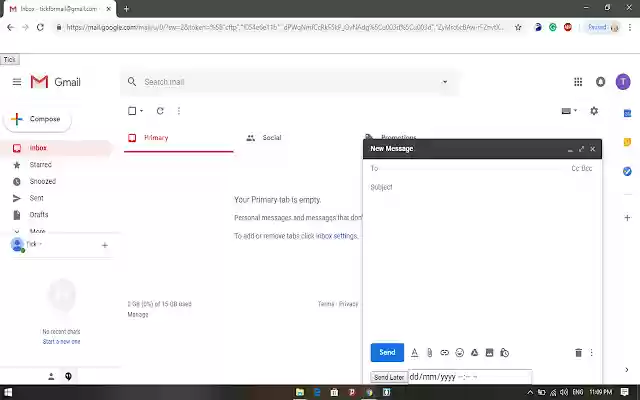
Task: Toggle confidential mode icon
Action: (x=504, y=353)
